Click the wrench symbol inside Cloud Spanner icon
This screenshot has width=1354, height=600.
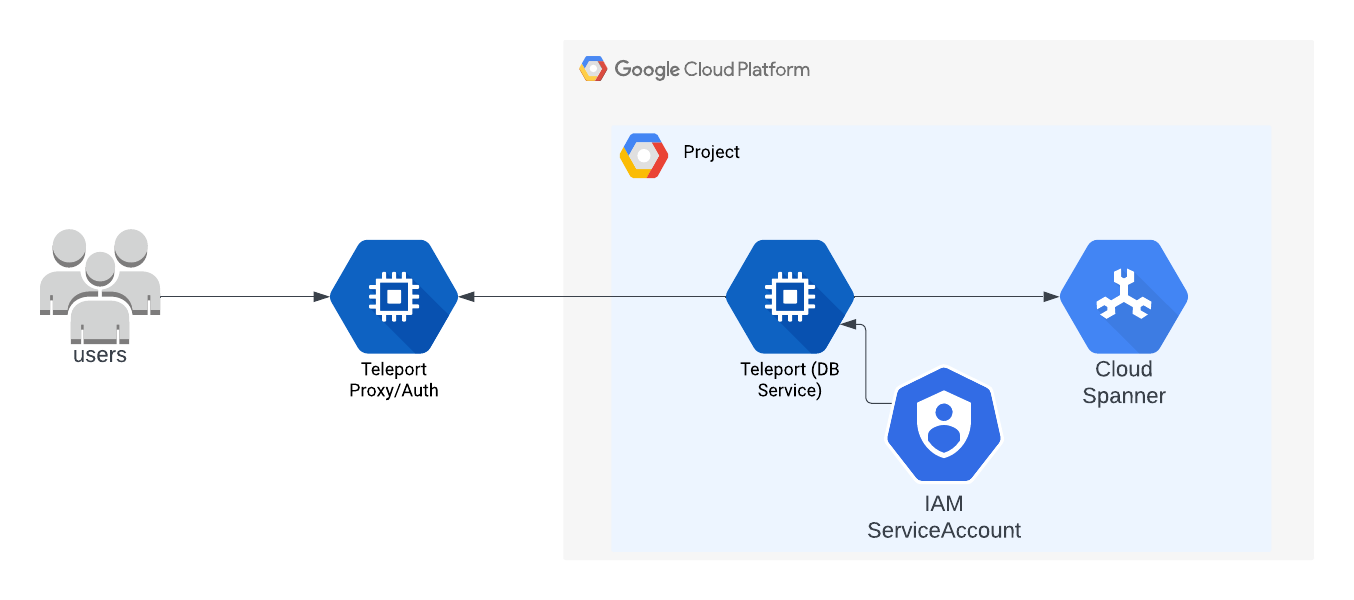tap(1124, 293)
